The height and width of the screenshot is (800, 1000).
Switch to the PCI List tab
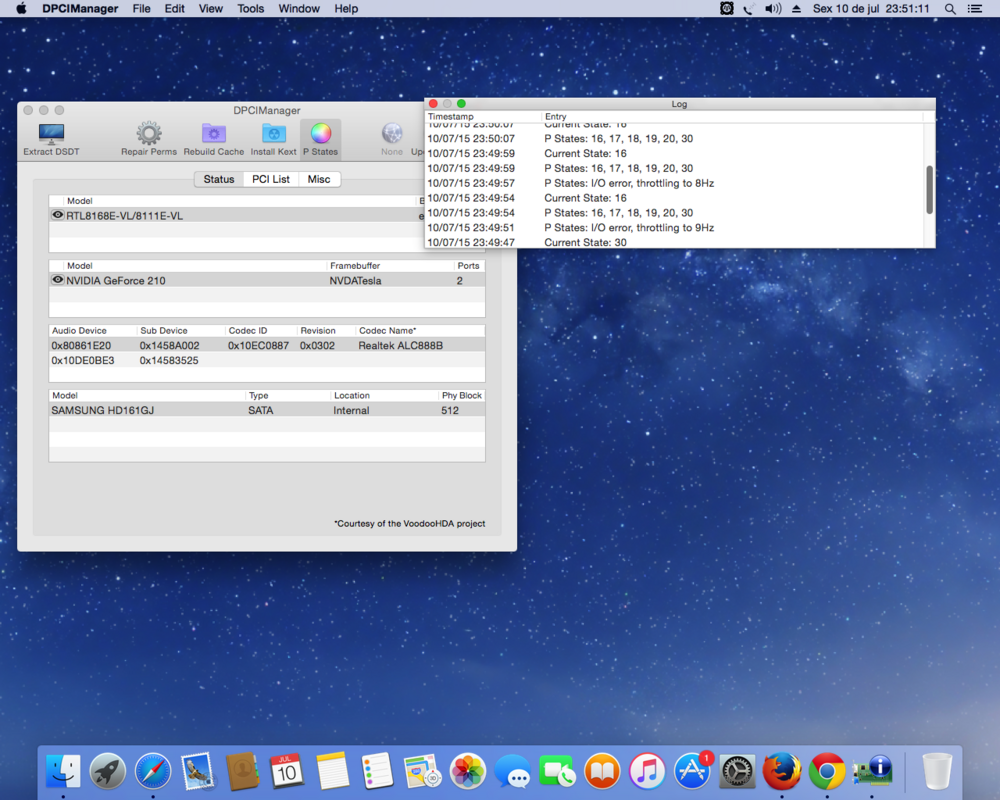click(271, 179)
